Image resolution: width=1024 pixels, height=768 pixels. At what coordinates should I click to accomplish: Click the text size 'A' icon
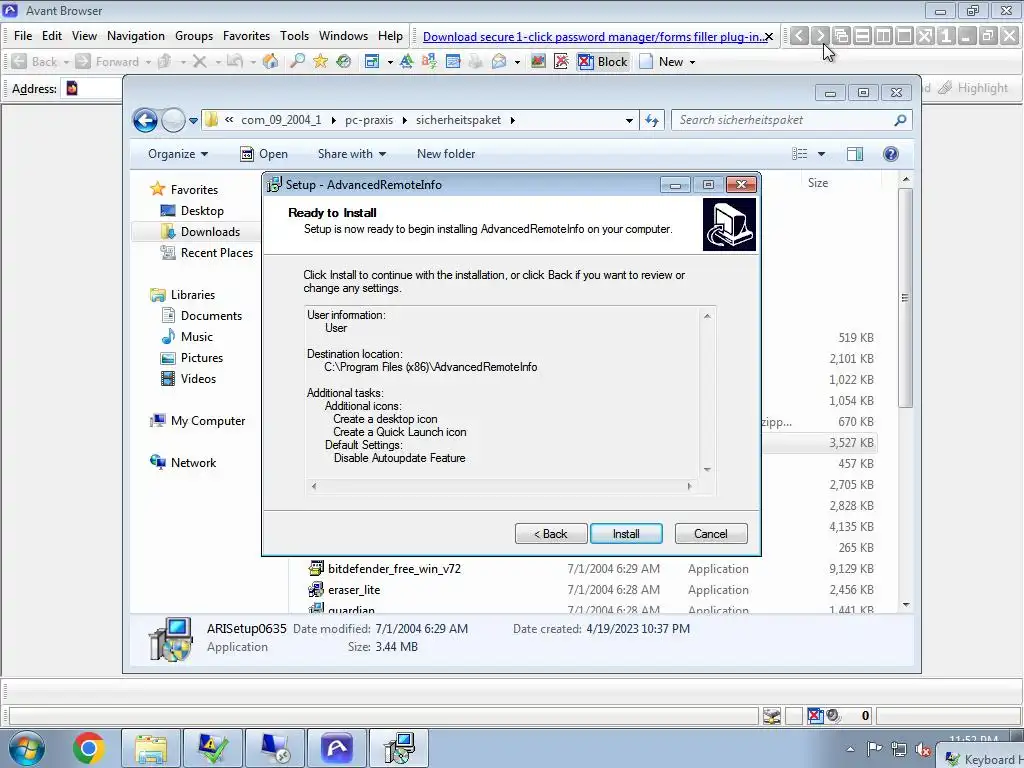406,61
